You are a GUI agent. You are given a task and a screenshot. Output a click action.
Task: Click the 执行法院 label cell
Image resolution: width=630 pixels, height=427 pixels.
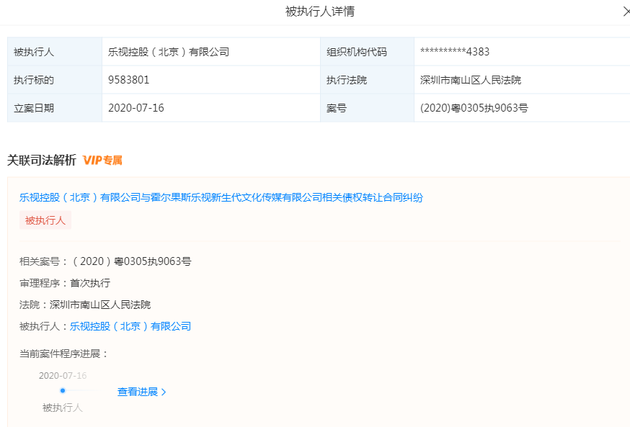pyautogui.click(x=367, y=80)
